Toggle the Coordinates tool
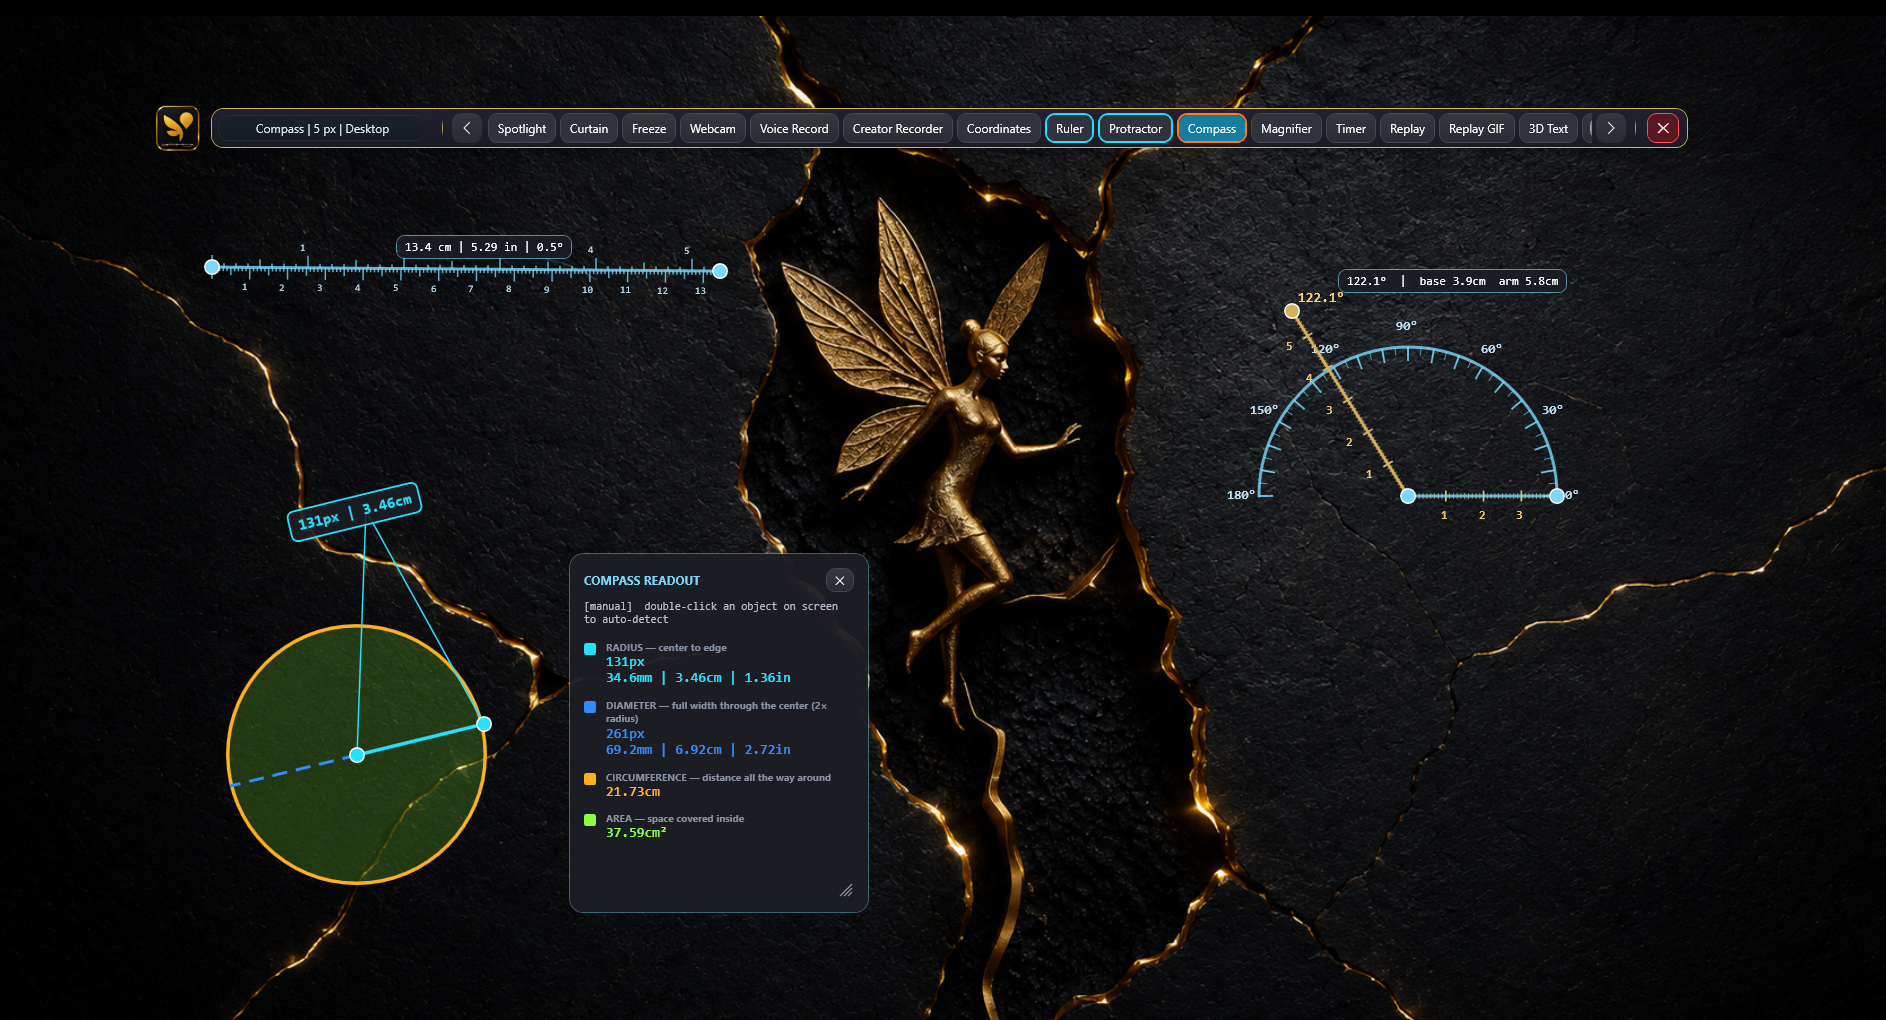The width and height of the screenshot is (1886, 1020). click(x=999, y=128)
